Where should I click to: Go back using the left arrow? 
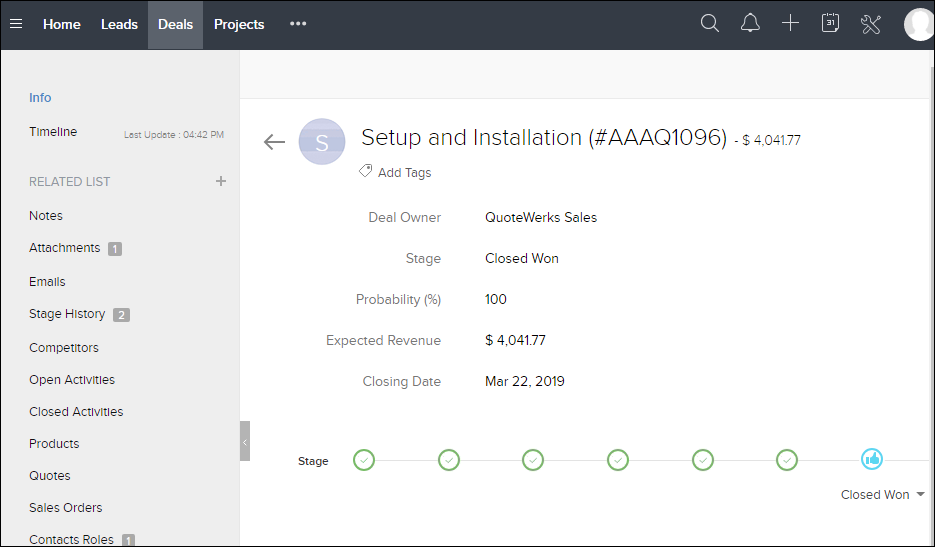pyautogui.click(x=274, y=142)
